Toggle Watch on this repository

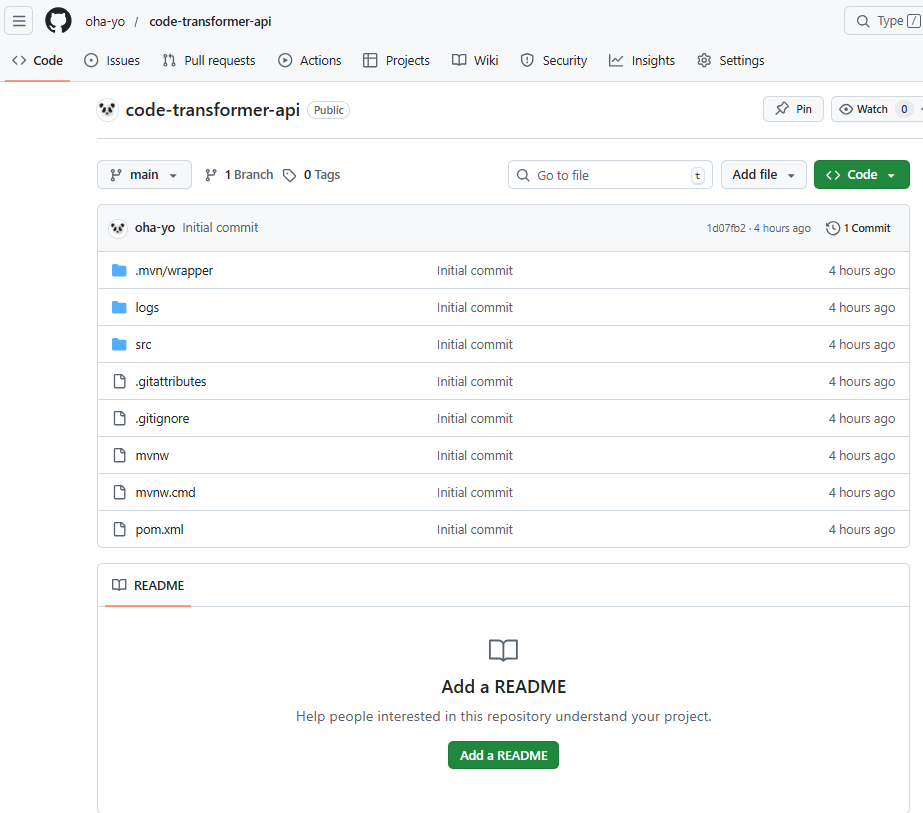click(x=864, y=109)
